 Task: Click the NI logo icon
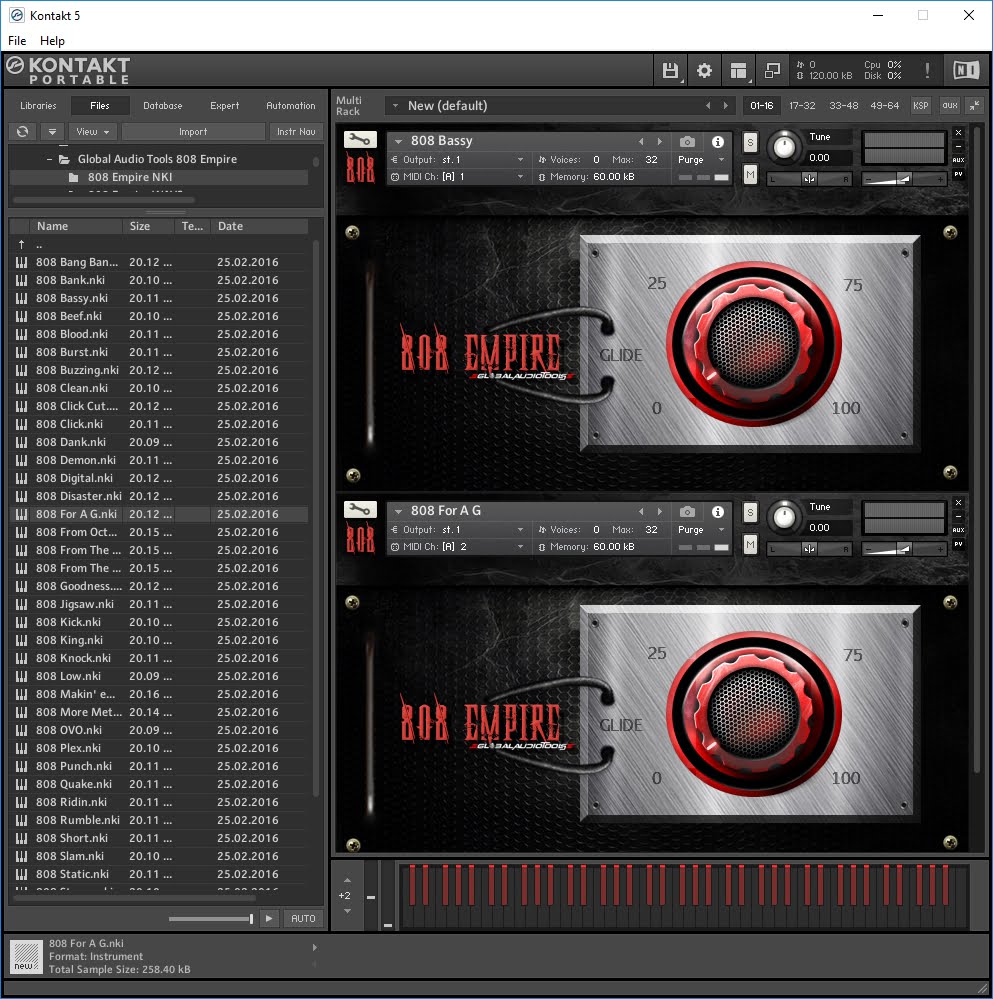(966, 70)
